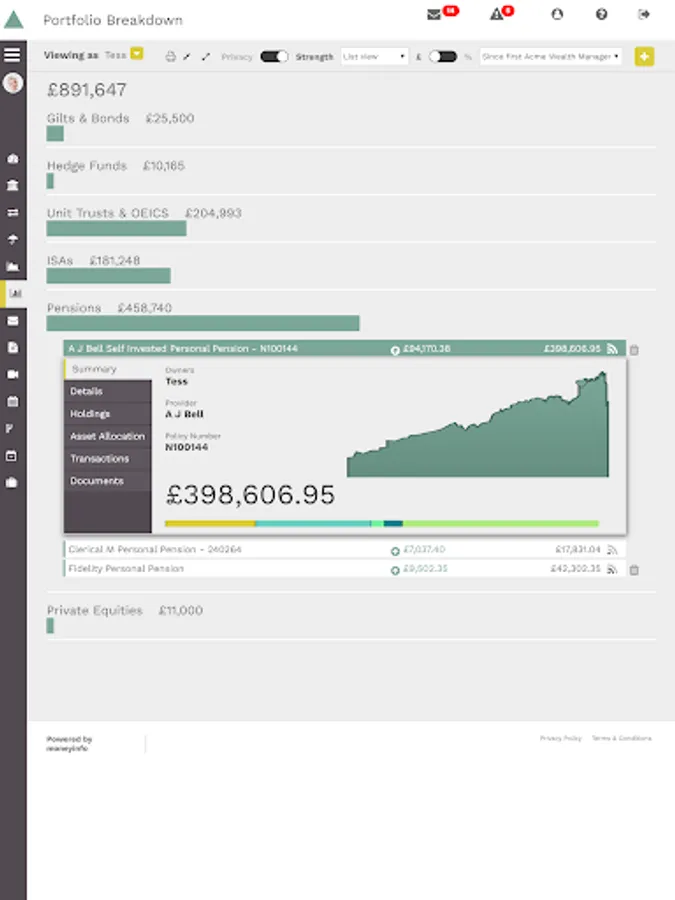Select the Holdings tab

(107, 414)
